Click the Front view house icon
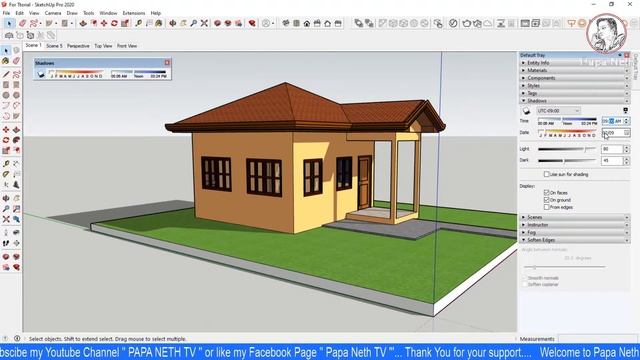640x360 pixels. coord(307,24)
